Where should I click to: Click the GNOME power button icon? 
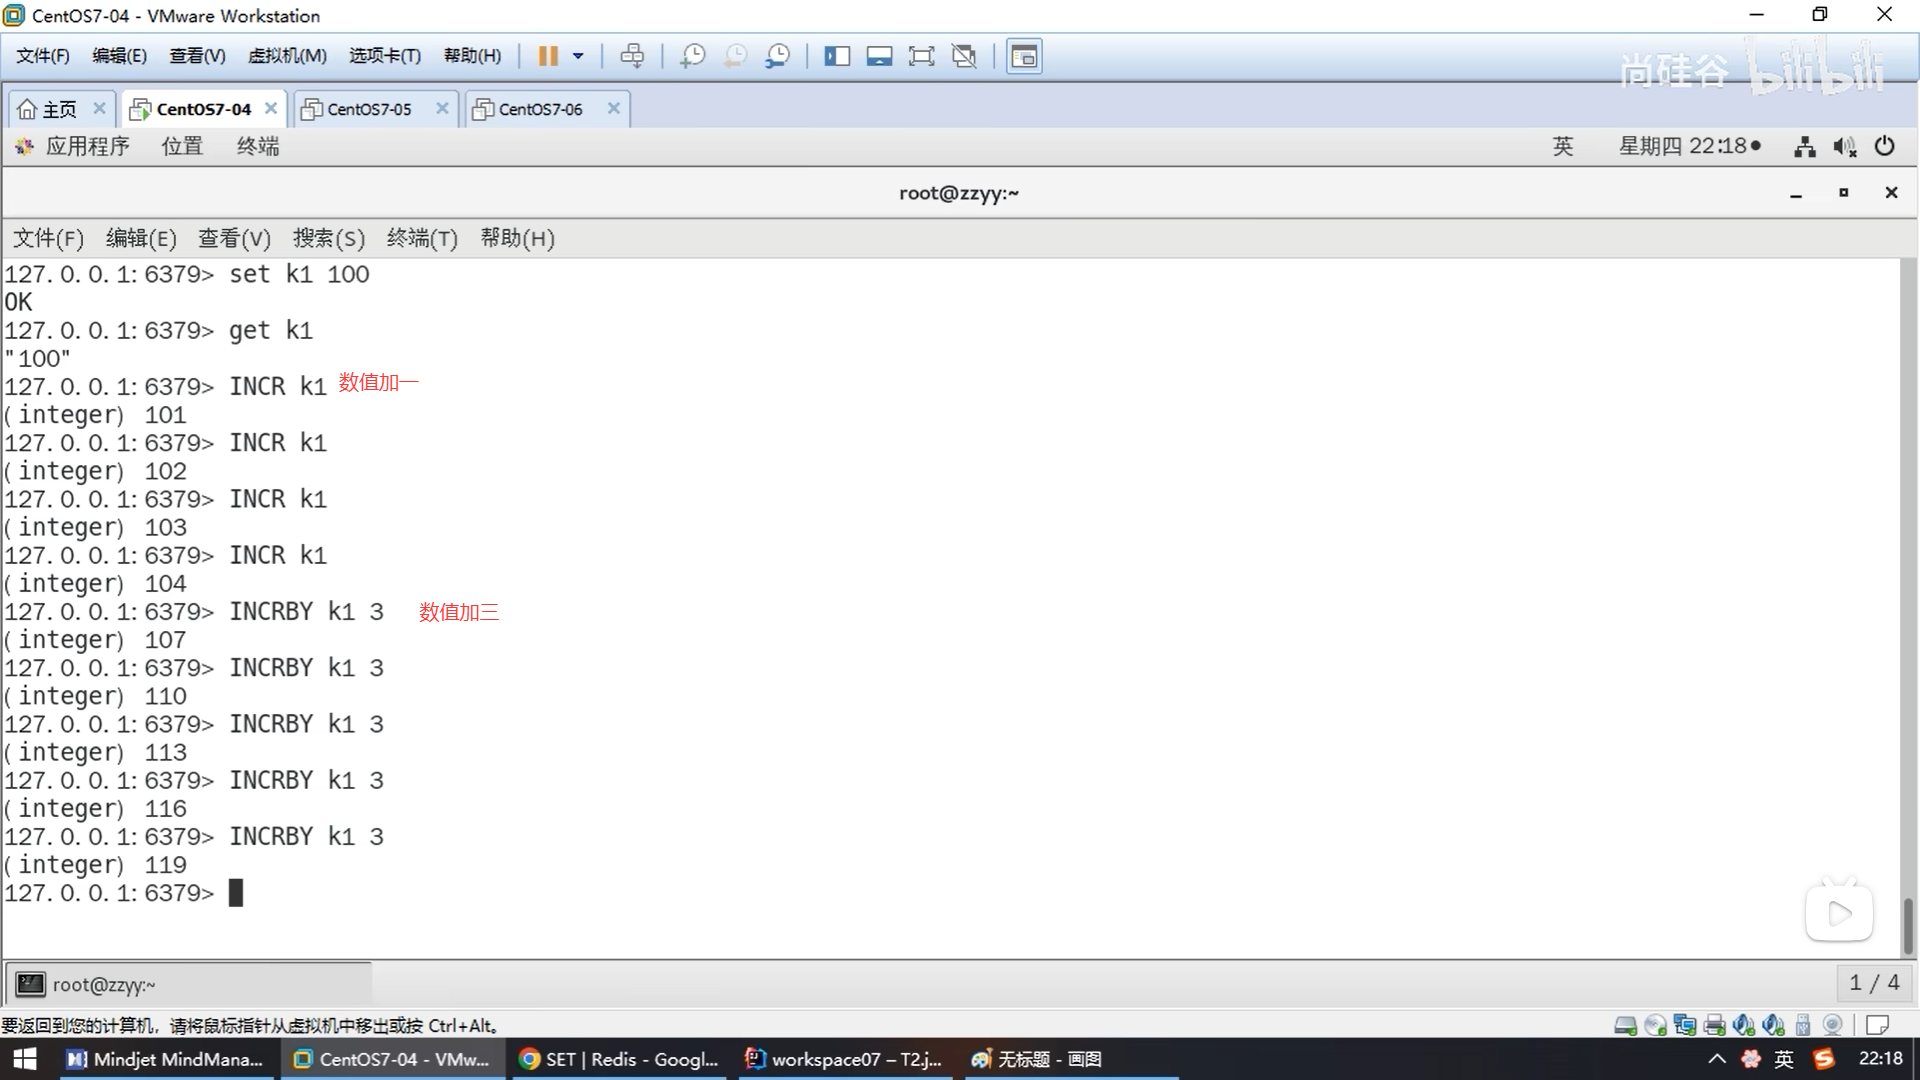[1884, 147]
